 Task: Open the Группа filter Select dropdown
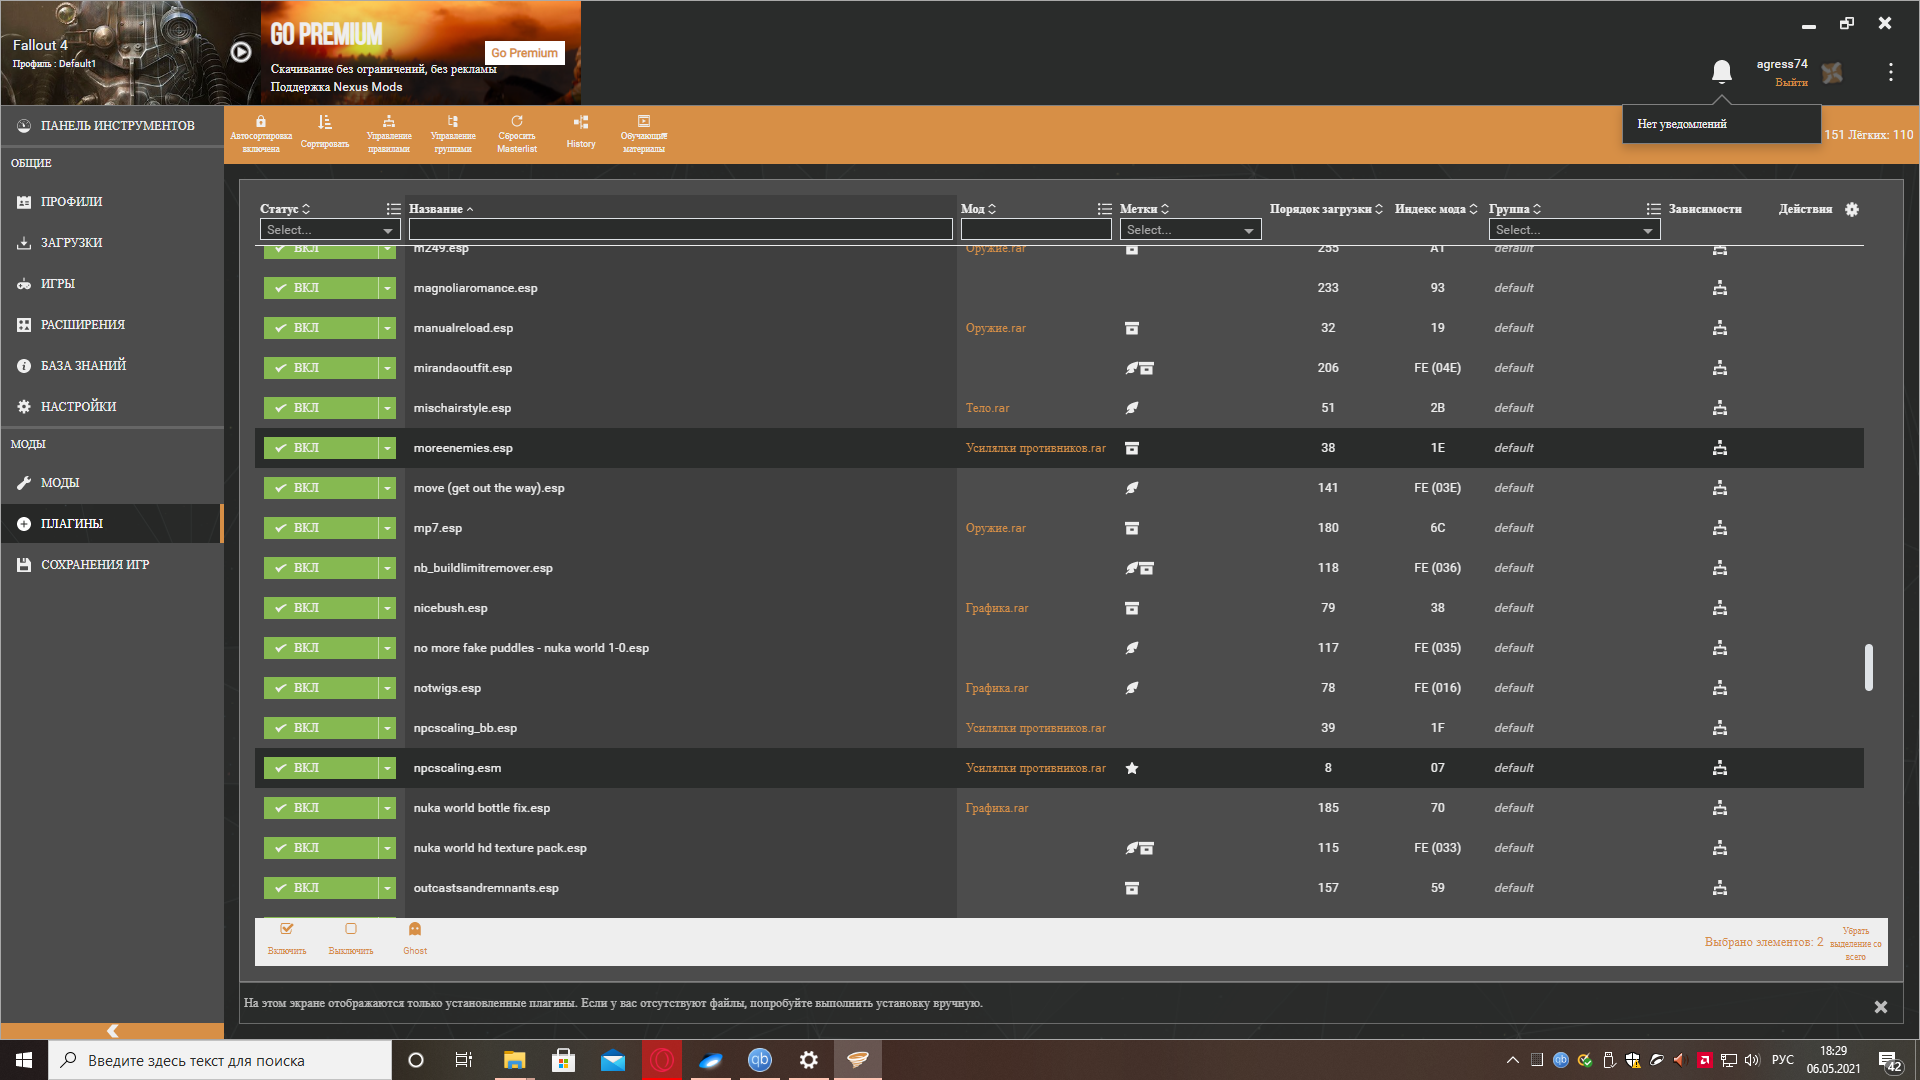(1573, 230)
